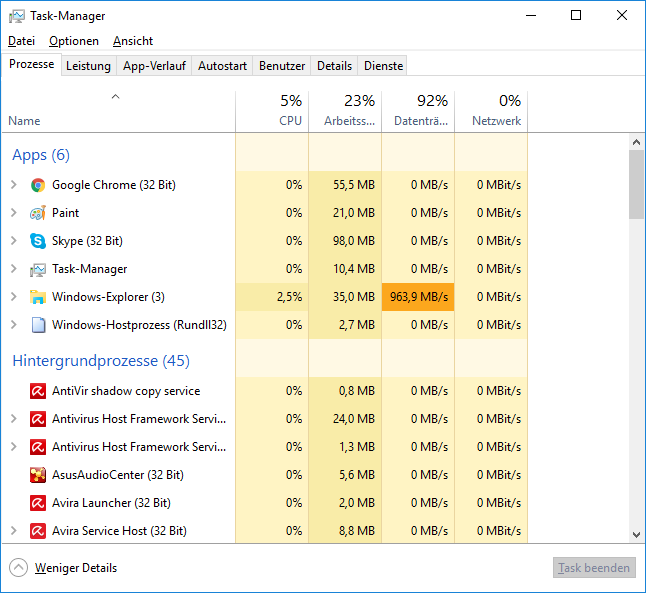Select the Apps (6) group heading
This screenshot has width=646, height=593.
pos(41,155)
